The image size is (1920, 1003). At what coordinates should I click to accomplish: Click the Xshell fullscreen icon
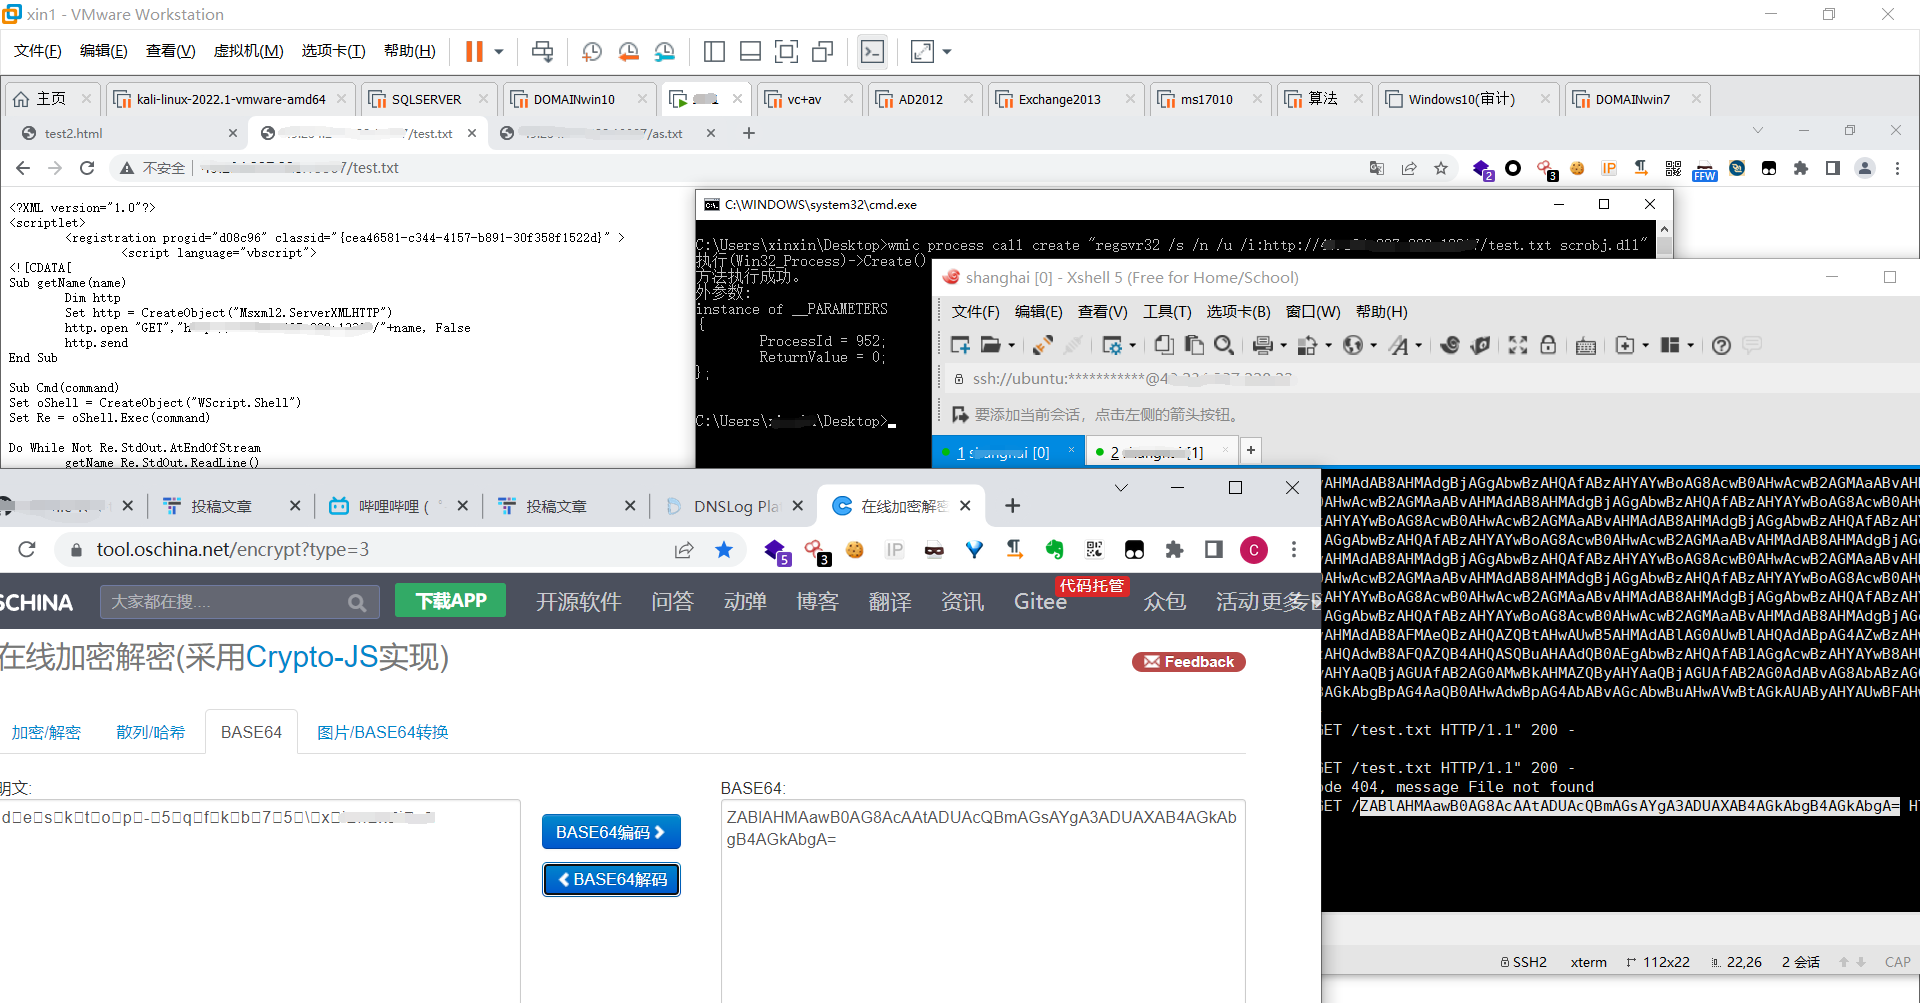[x=1518, y=345]
